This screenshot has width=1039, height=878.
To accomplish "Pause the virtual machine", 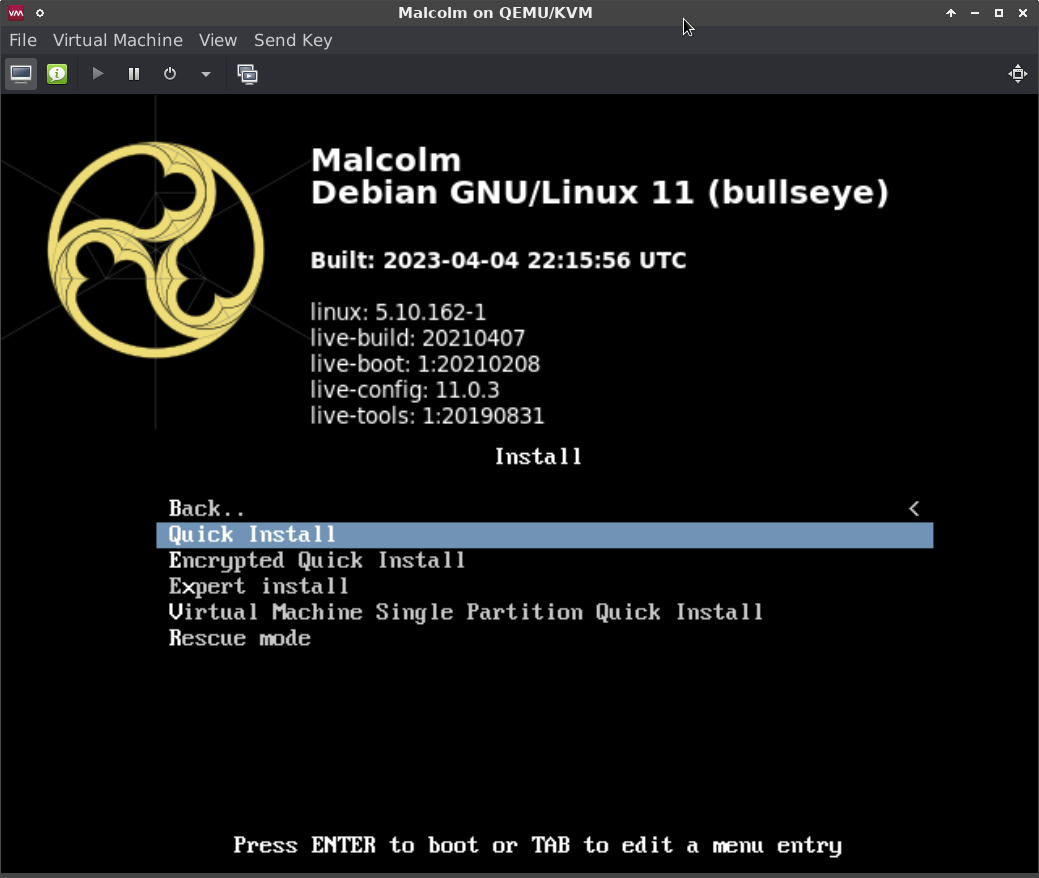I will click(x=134, y=74).
